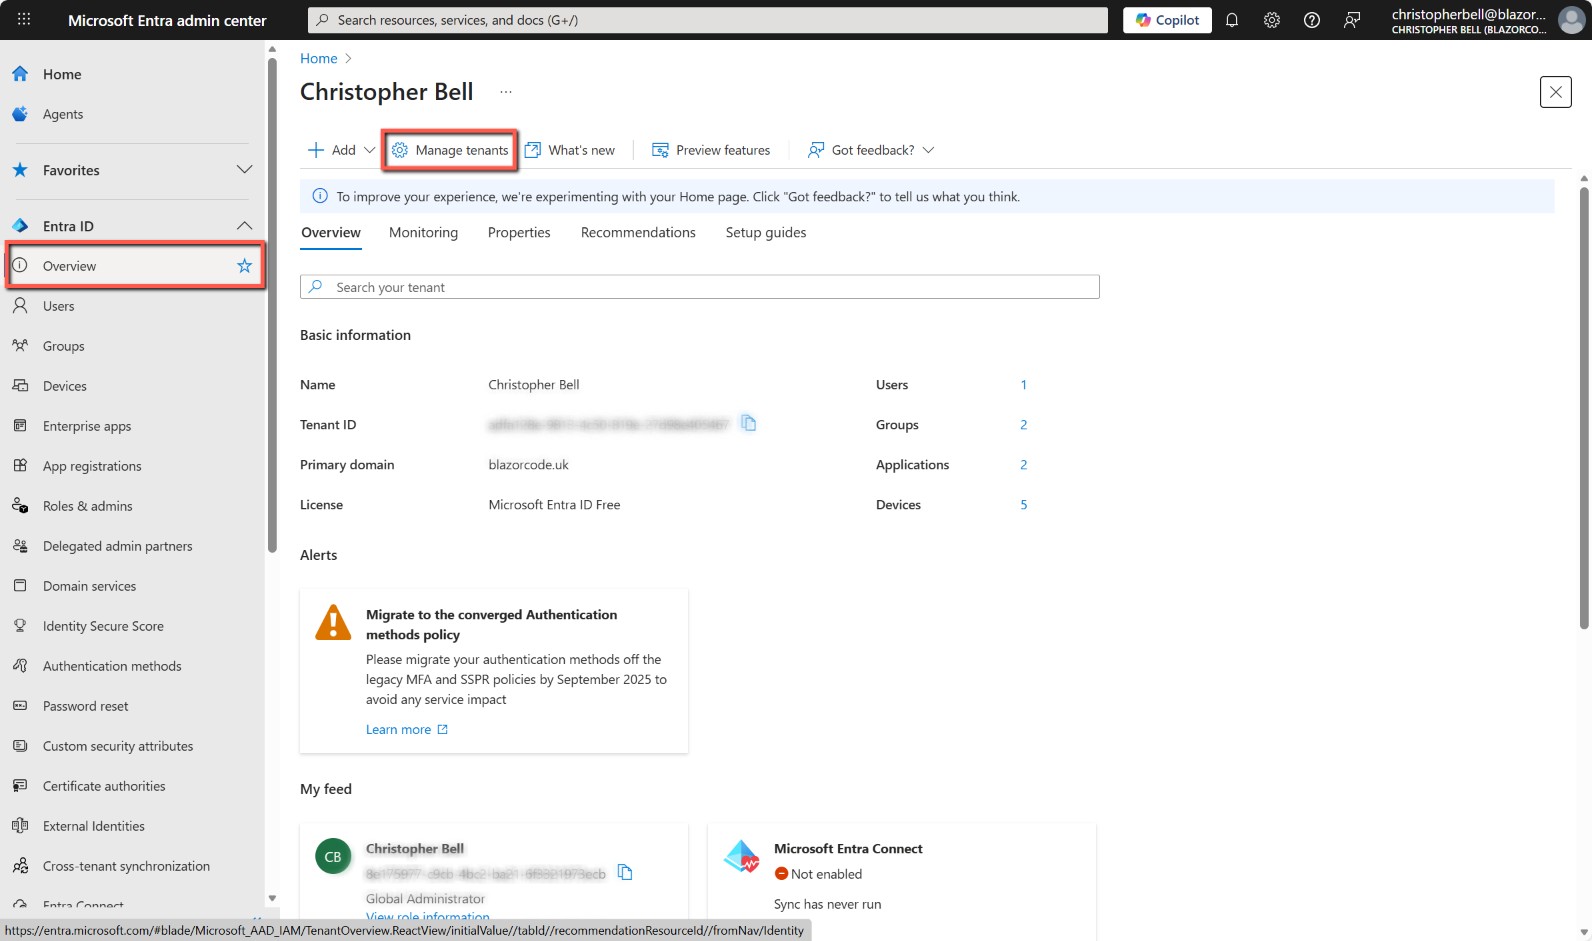Click the user account avatar
Screen dimensions: 1592x941
[x=1571, y=20]
